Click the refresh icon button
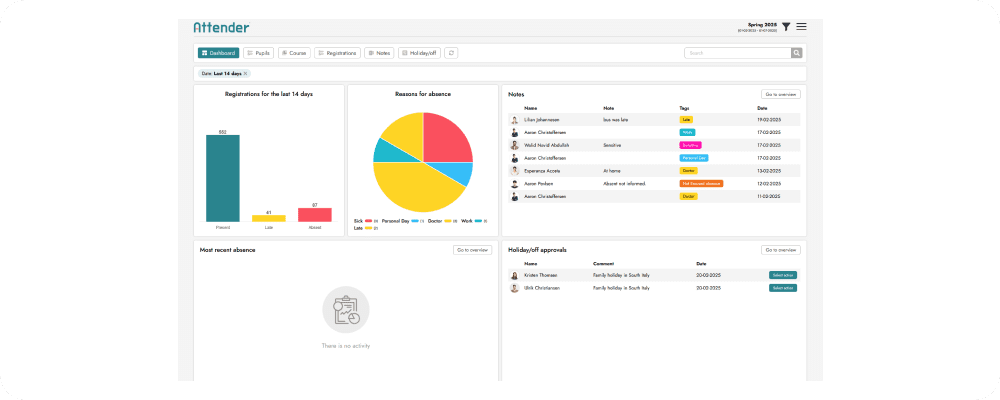 [451, 53]
